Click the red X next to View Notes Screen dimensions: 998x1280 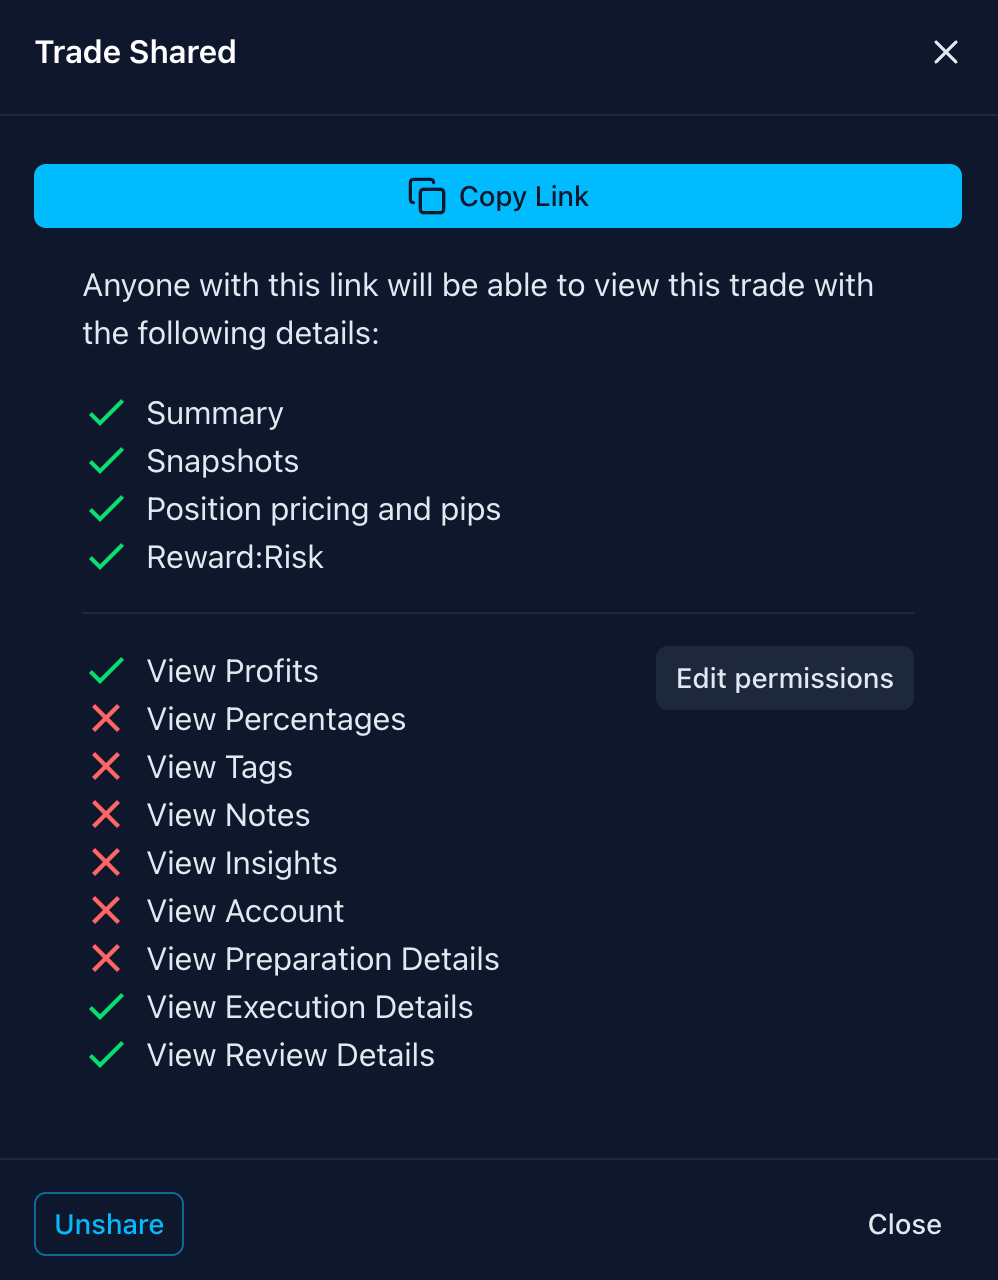coord(106,815)
